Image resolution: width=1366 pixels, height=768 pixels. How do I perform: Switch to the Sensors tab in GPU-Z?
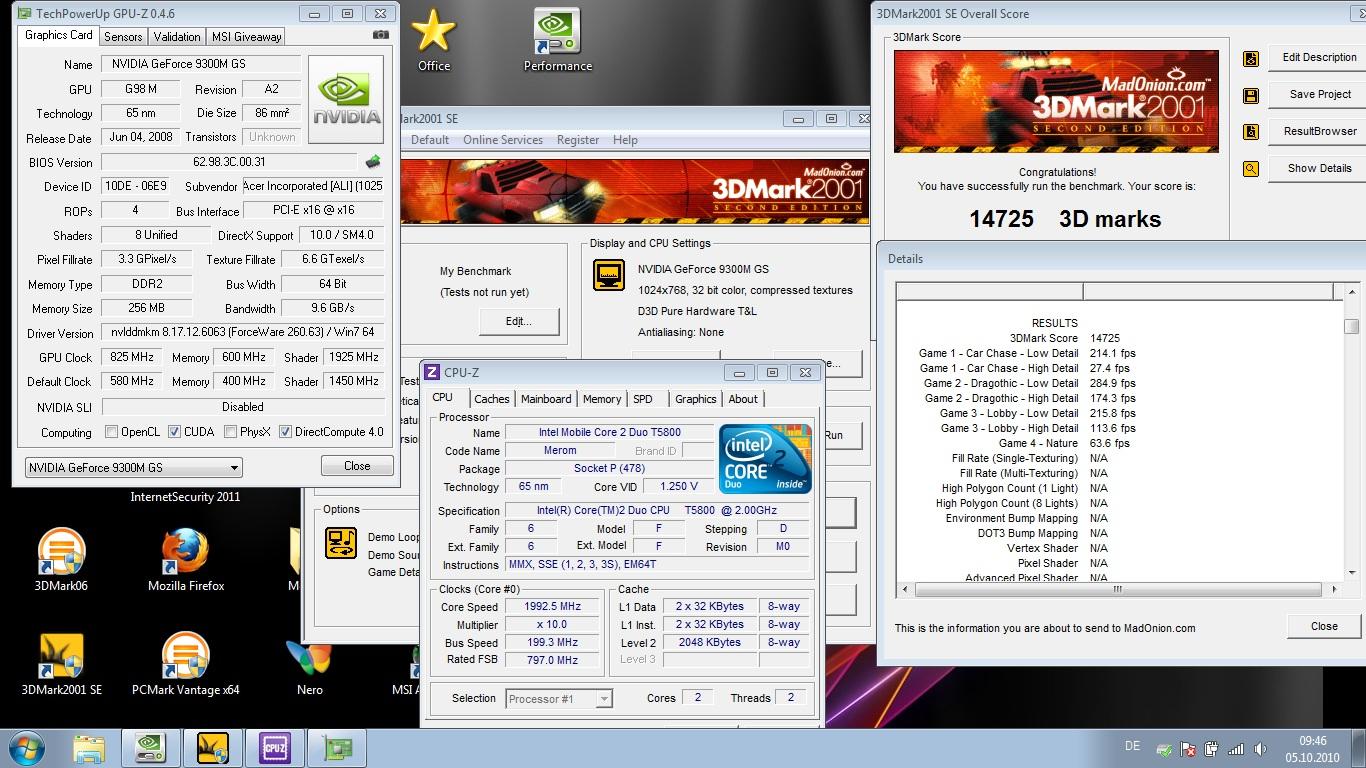coord(123,37)
